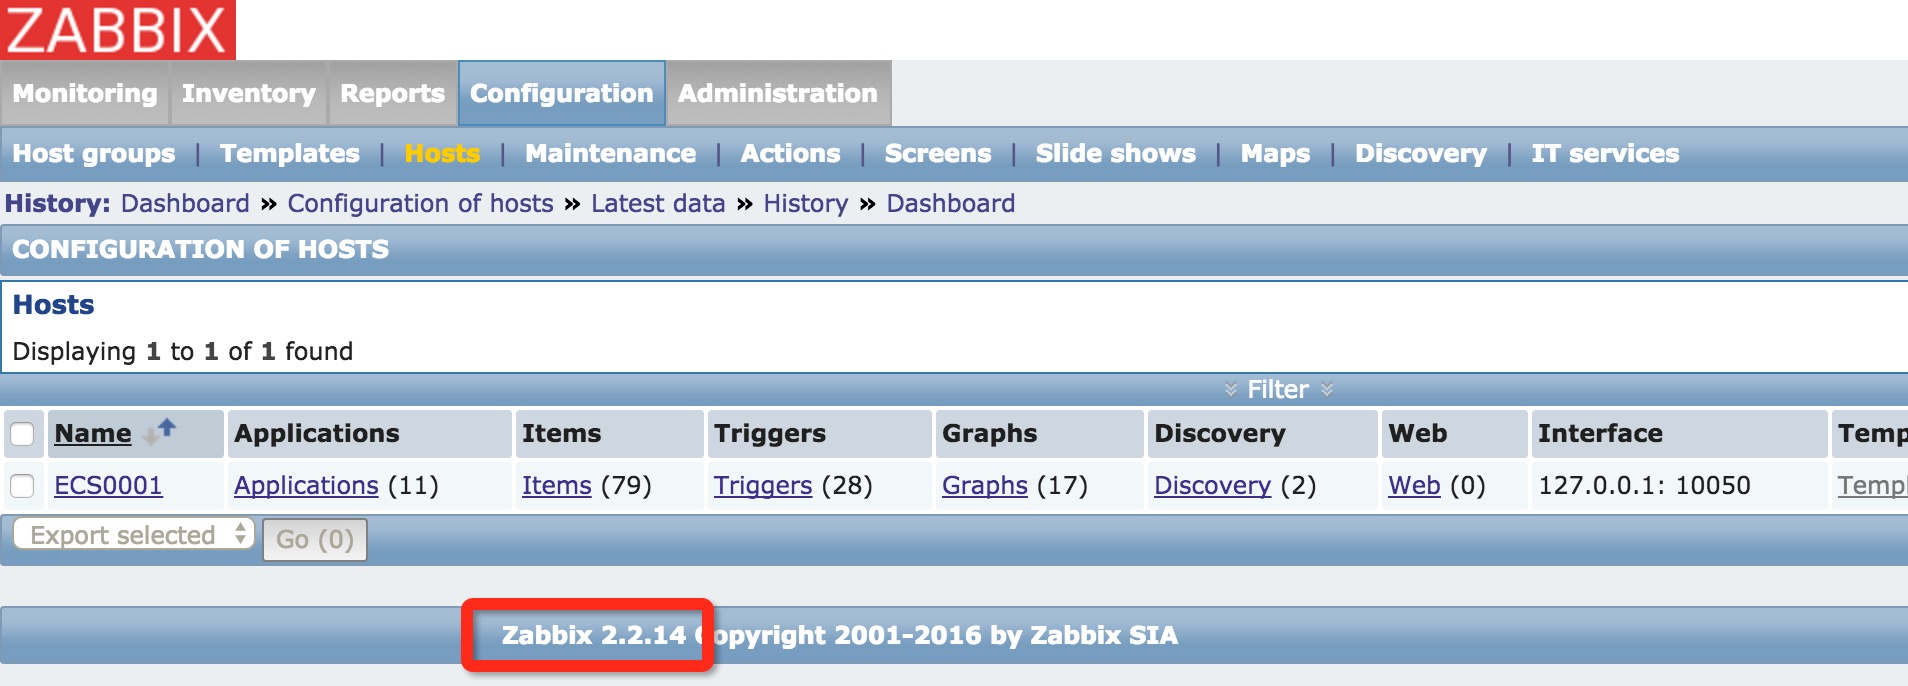Go to Host groups submenu
Image resolution: width=1908 pixels, height=686 pixels.
coord(94,153)
